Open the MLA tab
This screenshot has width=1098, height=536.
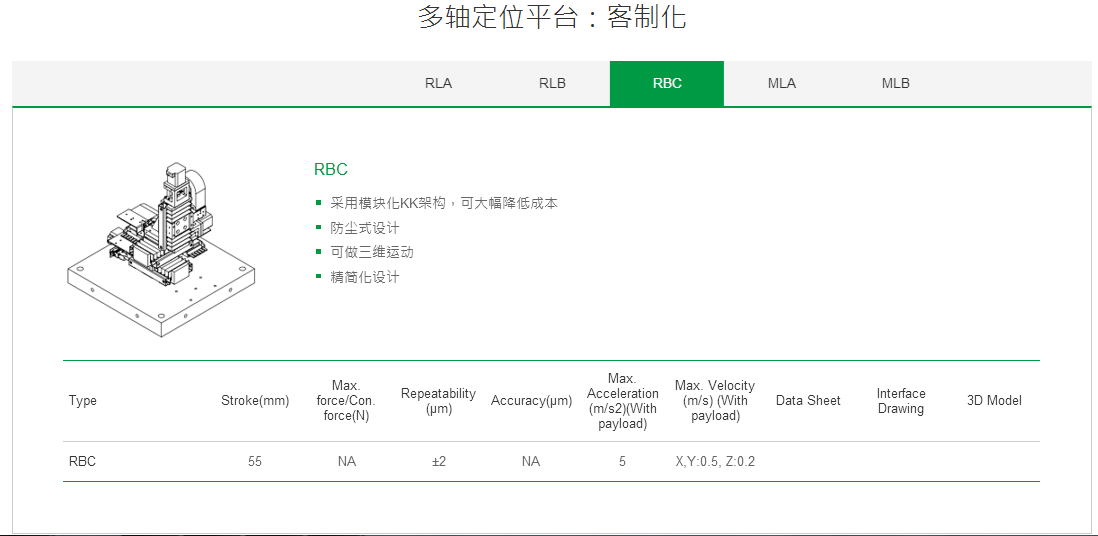tap(781, 83)
